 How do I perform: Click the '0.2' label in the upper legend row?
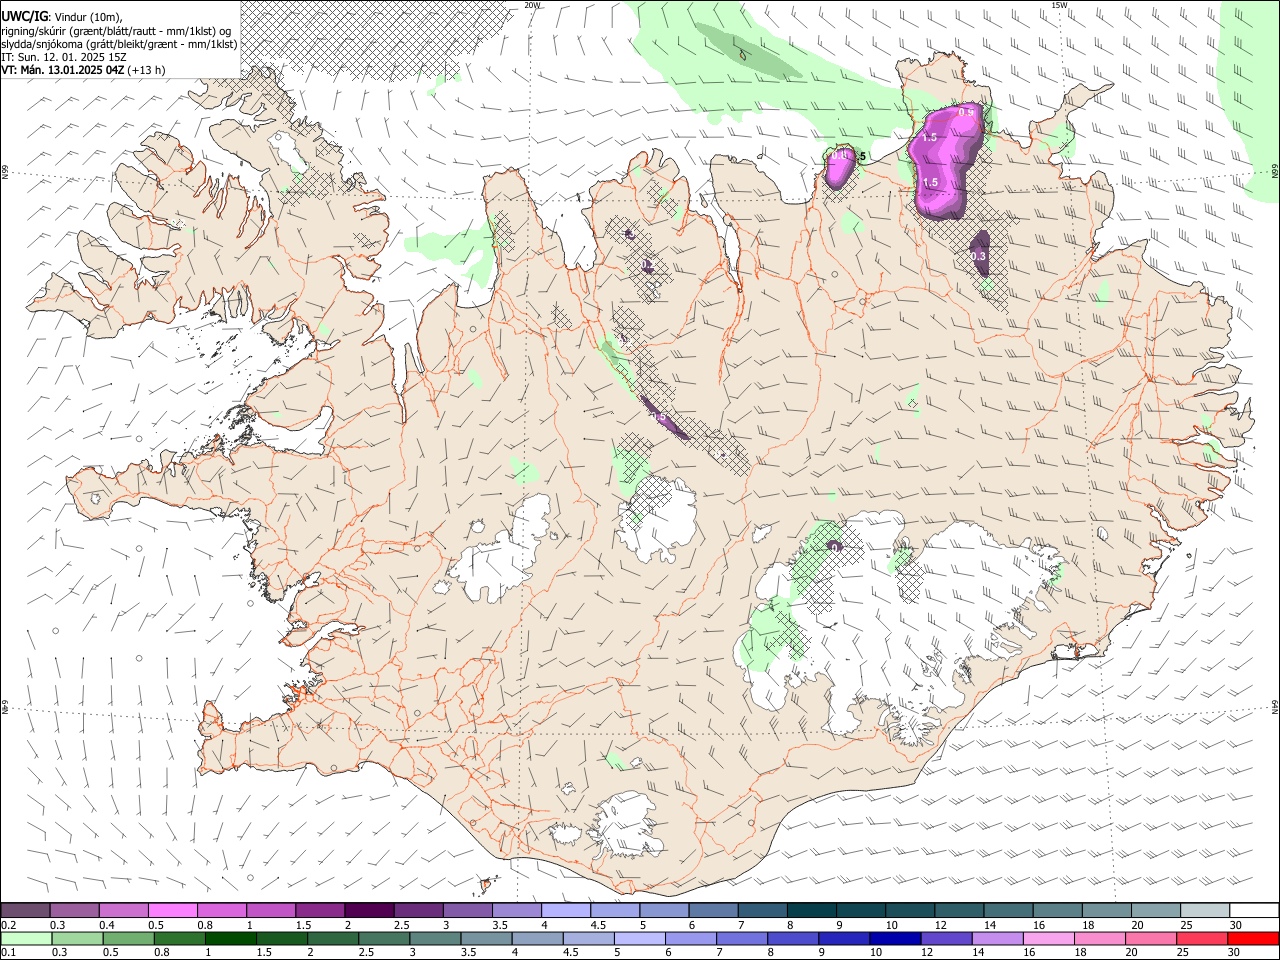pos(8,925)
